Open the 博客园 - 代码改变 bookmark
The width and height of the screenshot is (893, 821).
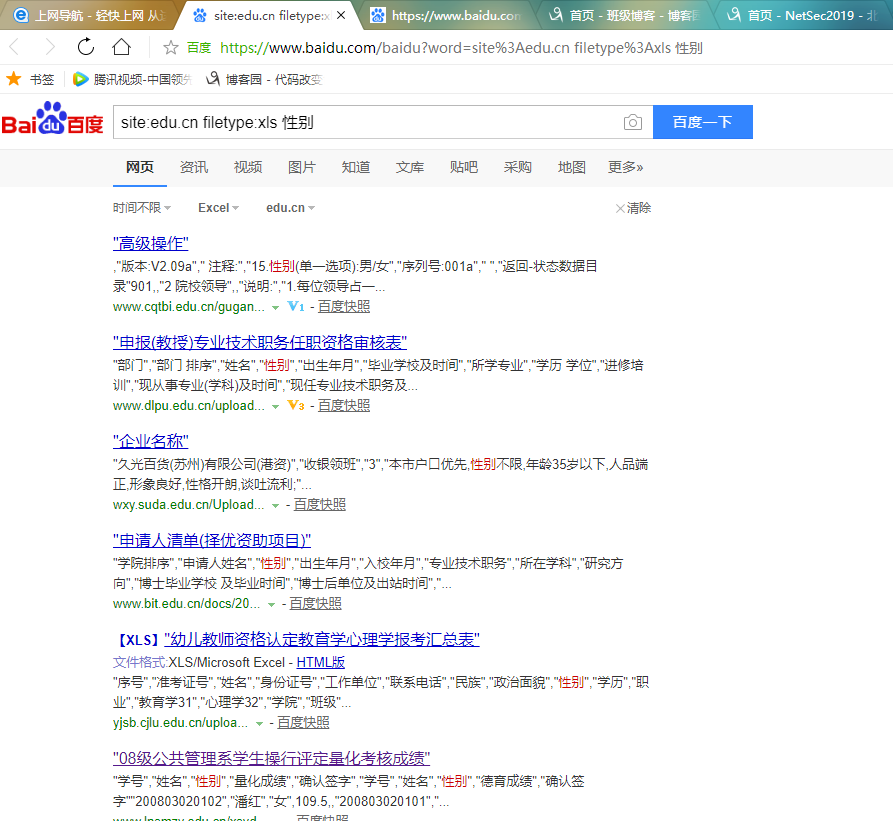pyautogui.click(x=264, y=79)
